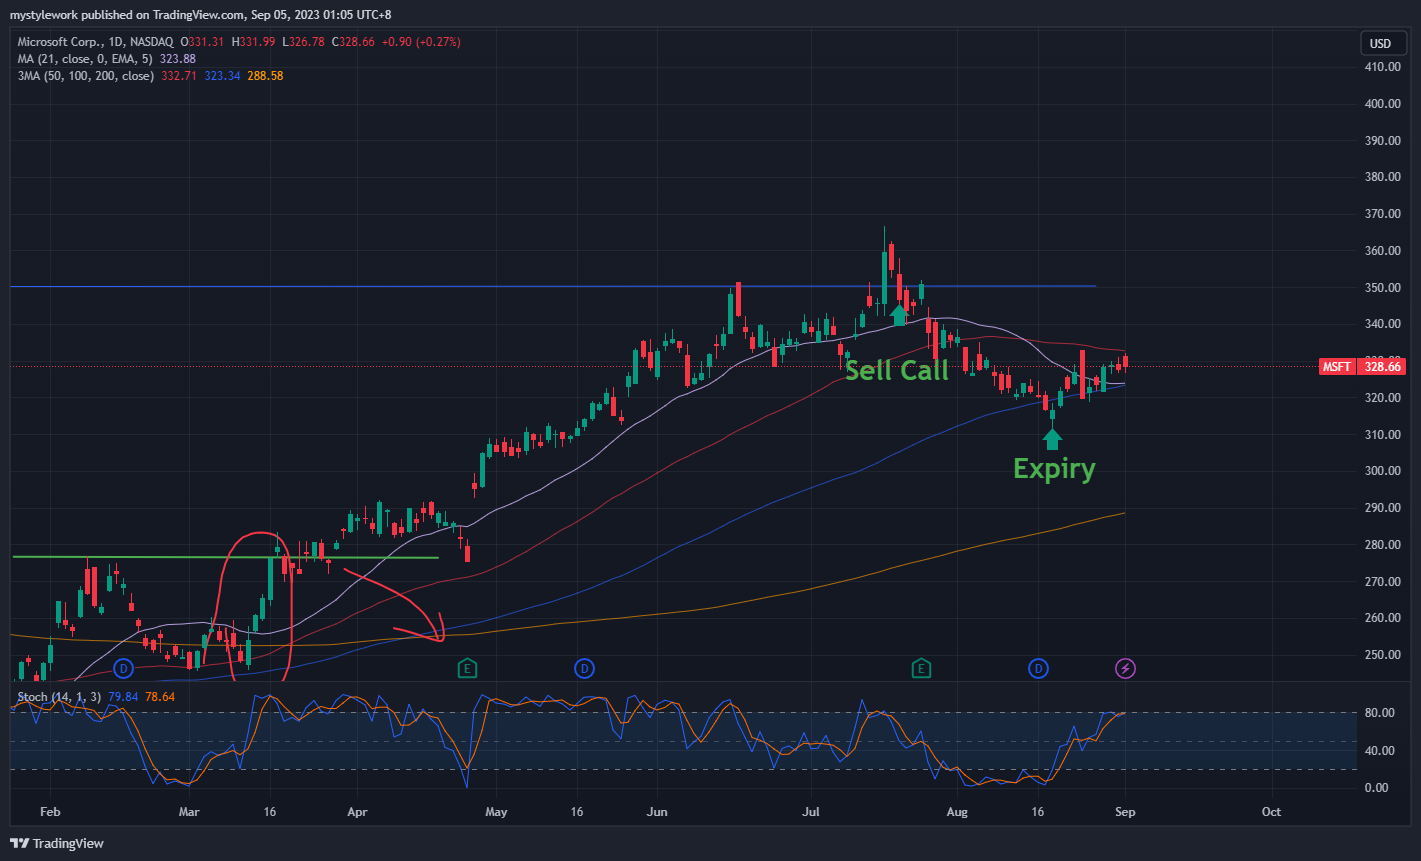Screen dimensions: 1421x861
Task: Click the dividend D marker in mid-May
Action: (x=584, y=668)
